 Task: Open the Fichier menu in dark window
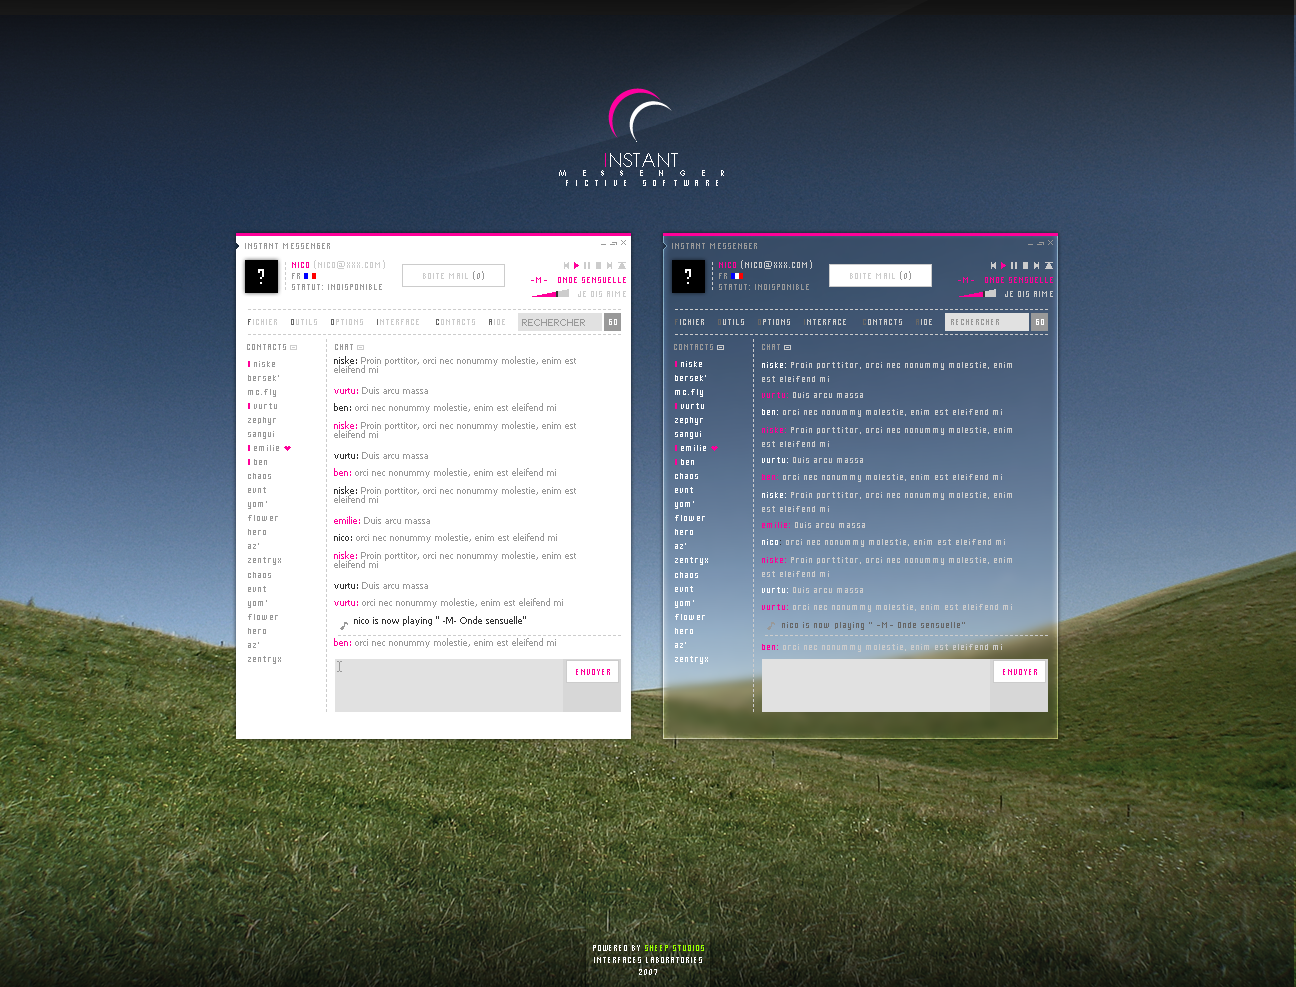(690, 322)
